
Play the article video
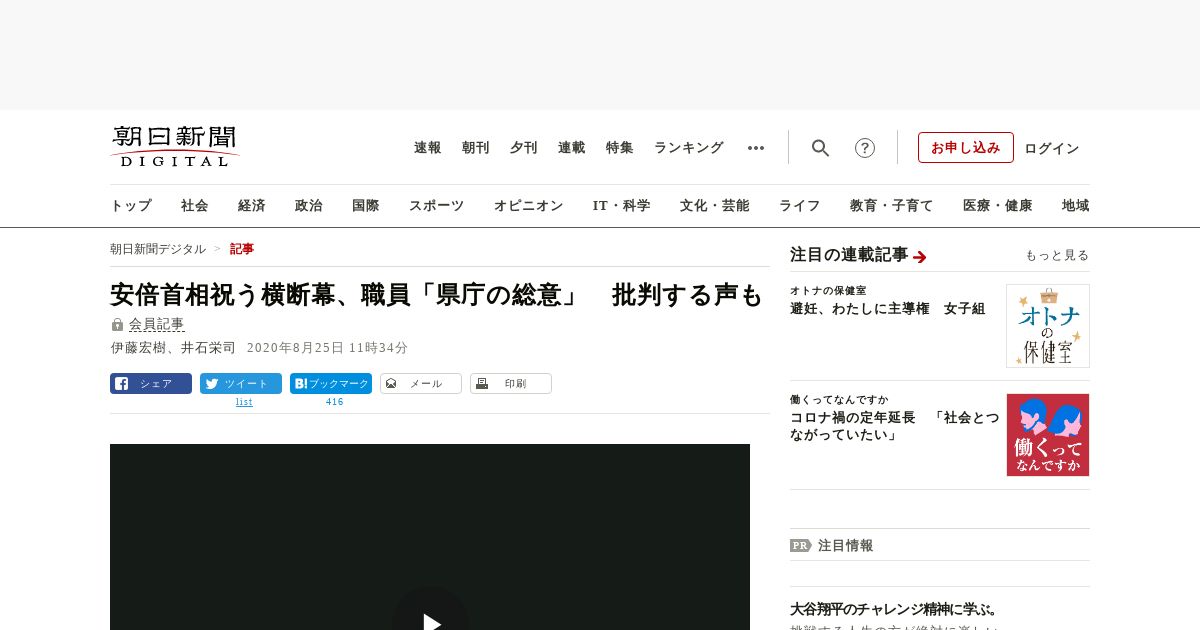430,622
